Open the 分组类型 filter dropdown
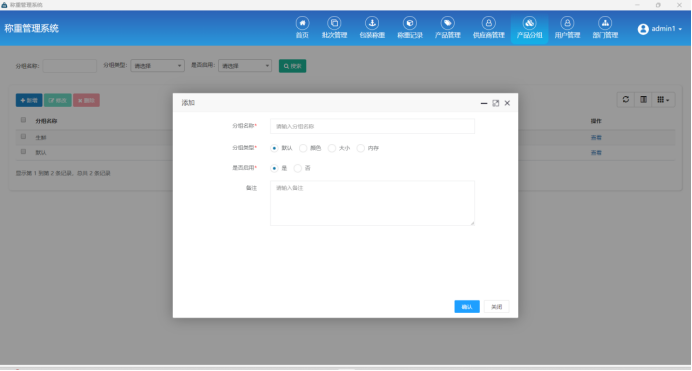Screen dimensions: 692x371 158,66
